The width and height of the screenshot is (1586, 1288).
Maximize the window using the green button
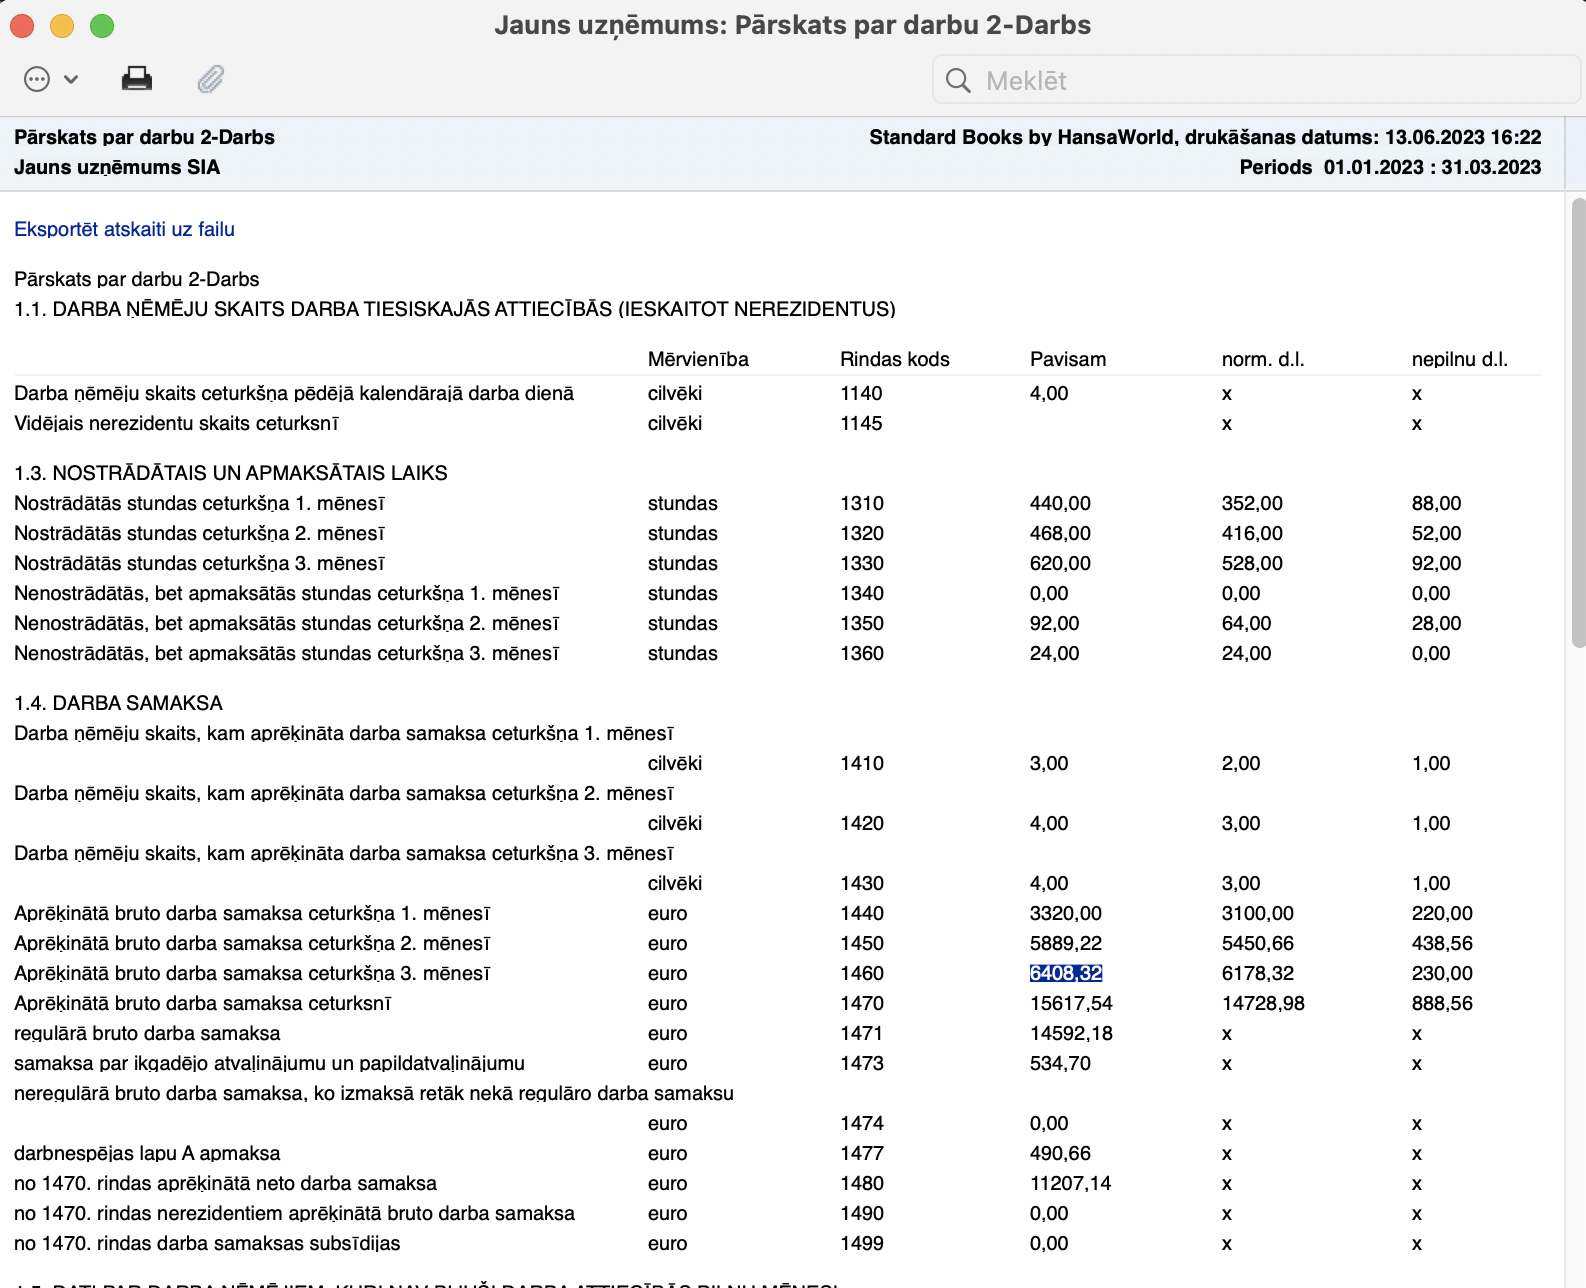click(102, 26)
